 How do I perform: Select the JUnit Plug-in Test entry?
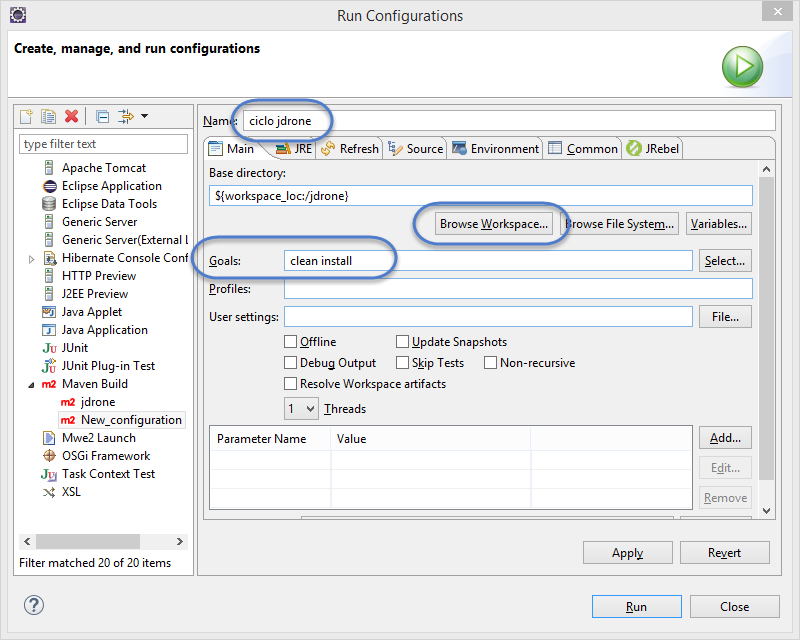click(x=108, y=366)
